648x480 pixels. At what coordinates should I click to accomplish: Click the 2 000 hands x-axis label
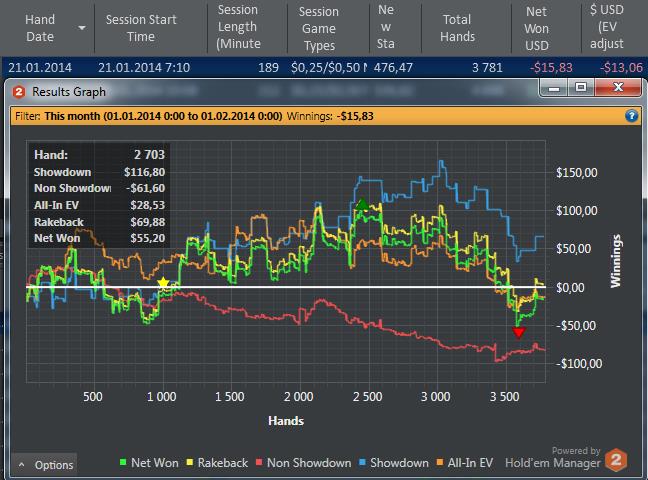point(298,397)
